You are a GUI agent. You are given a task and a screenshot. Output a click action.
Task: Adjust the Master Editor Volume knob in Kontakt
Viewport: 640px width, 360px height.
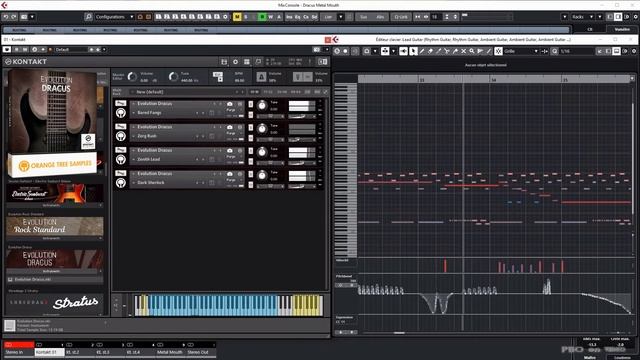coord(132,77)
